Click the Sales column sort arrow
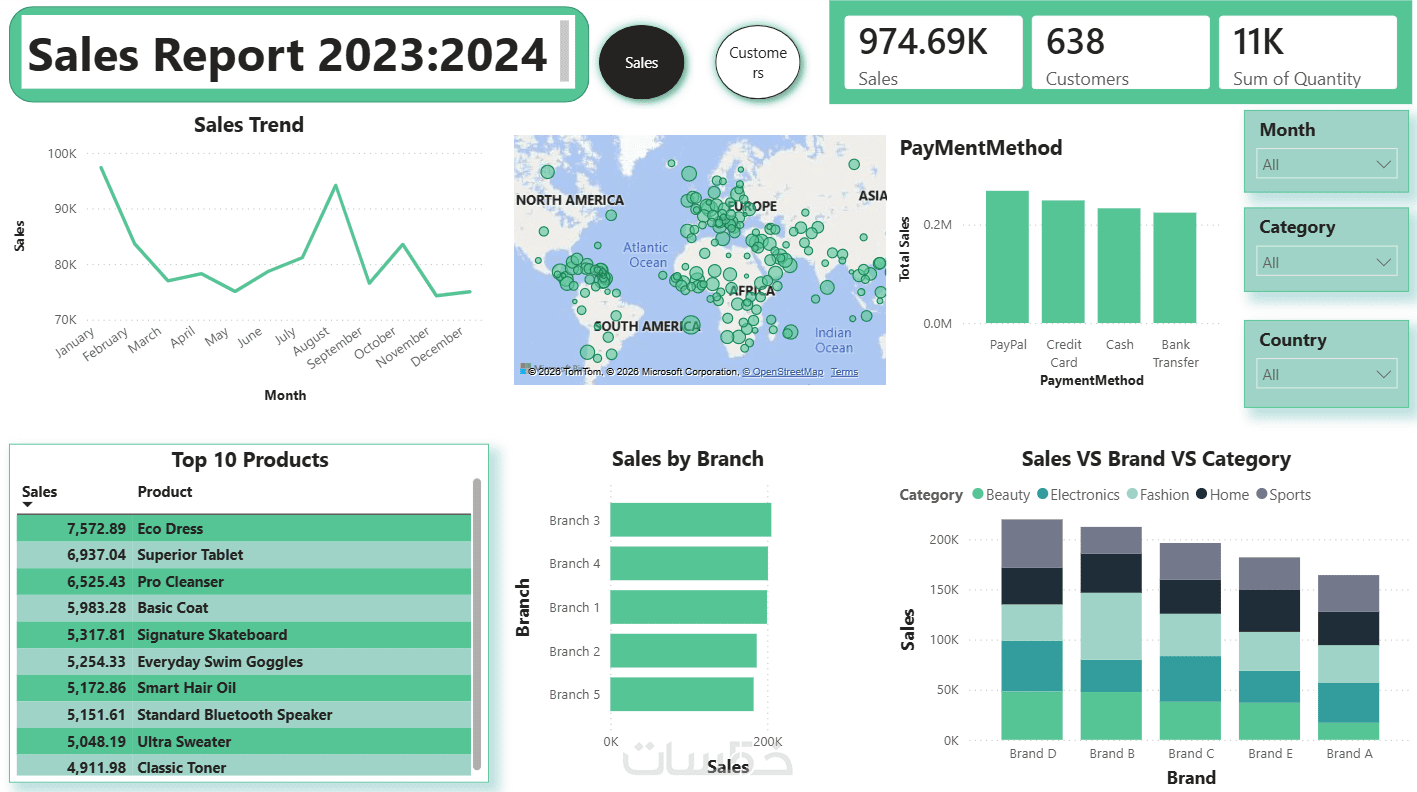This screenshot has width=1417, height=792. click(27, 505)
